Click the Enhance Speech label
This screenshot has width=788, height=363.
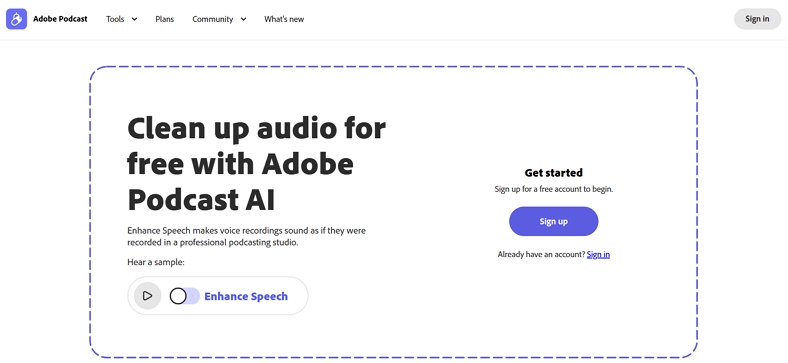click(246, 296)
